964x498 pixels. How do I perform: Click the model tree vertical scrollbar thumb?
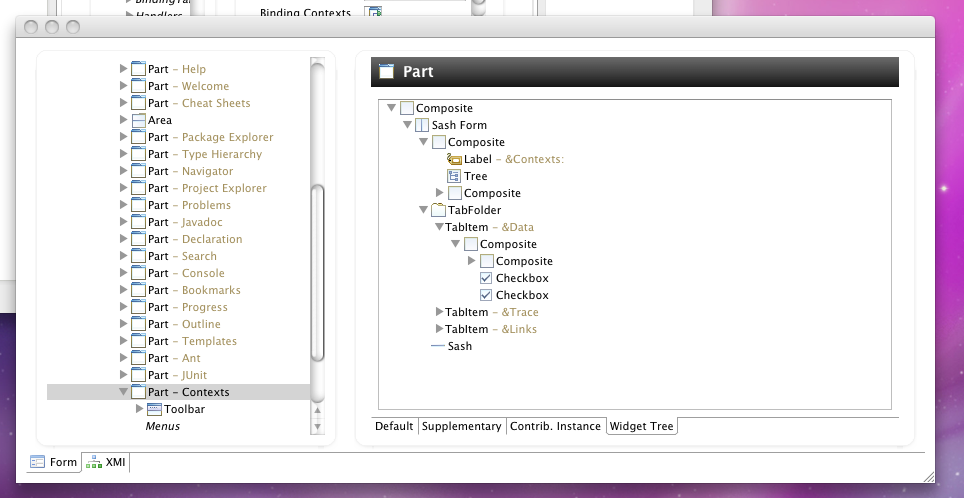coord(317,273)
